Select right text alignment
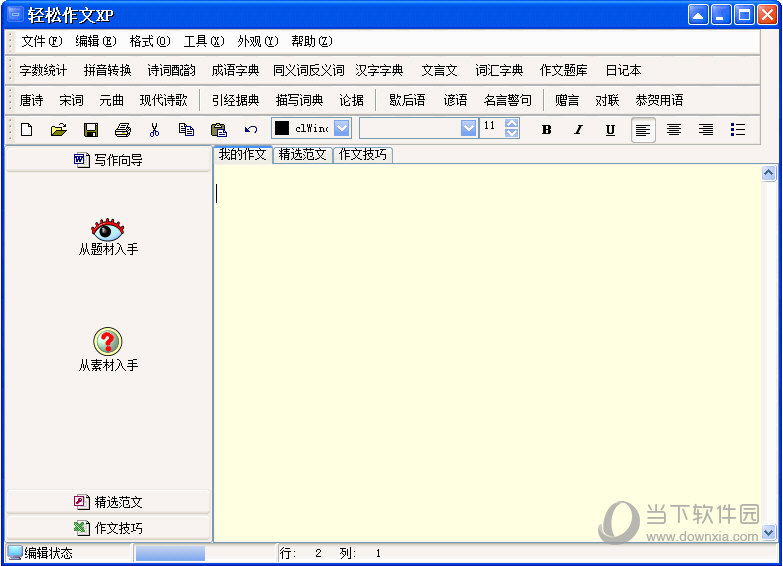This screenshot has width=783, height=566. (706, 130)
